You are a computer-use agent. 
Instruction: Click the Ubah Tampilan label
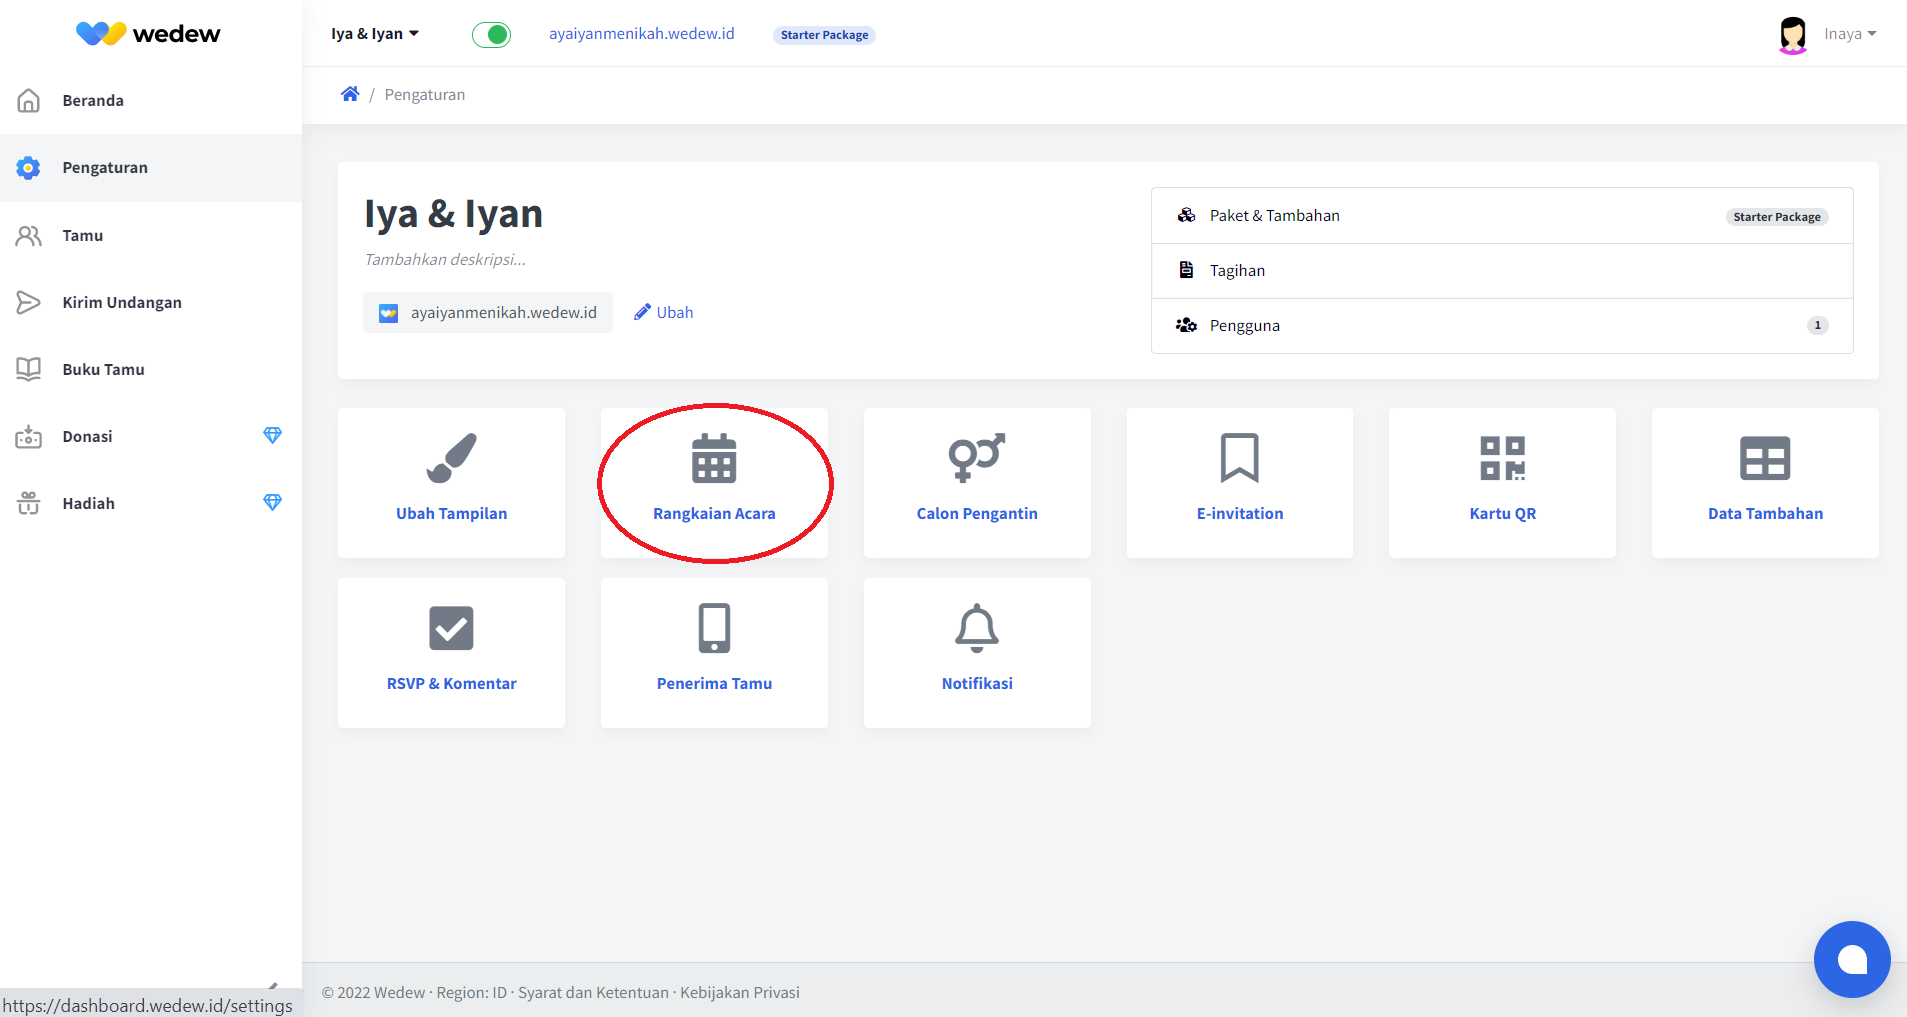coord(451,514)
